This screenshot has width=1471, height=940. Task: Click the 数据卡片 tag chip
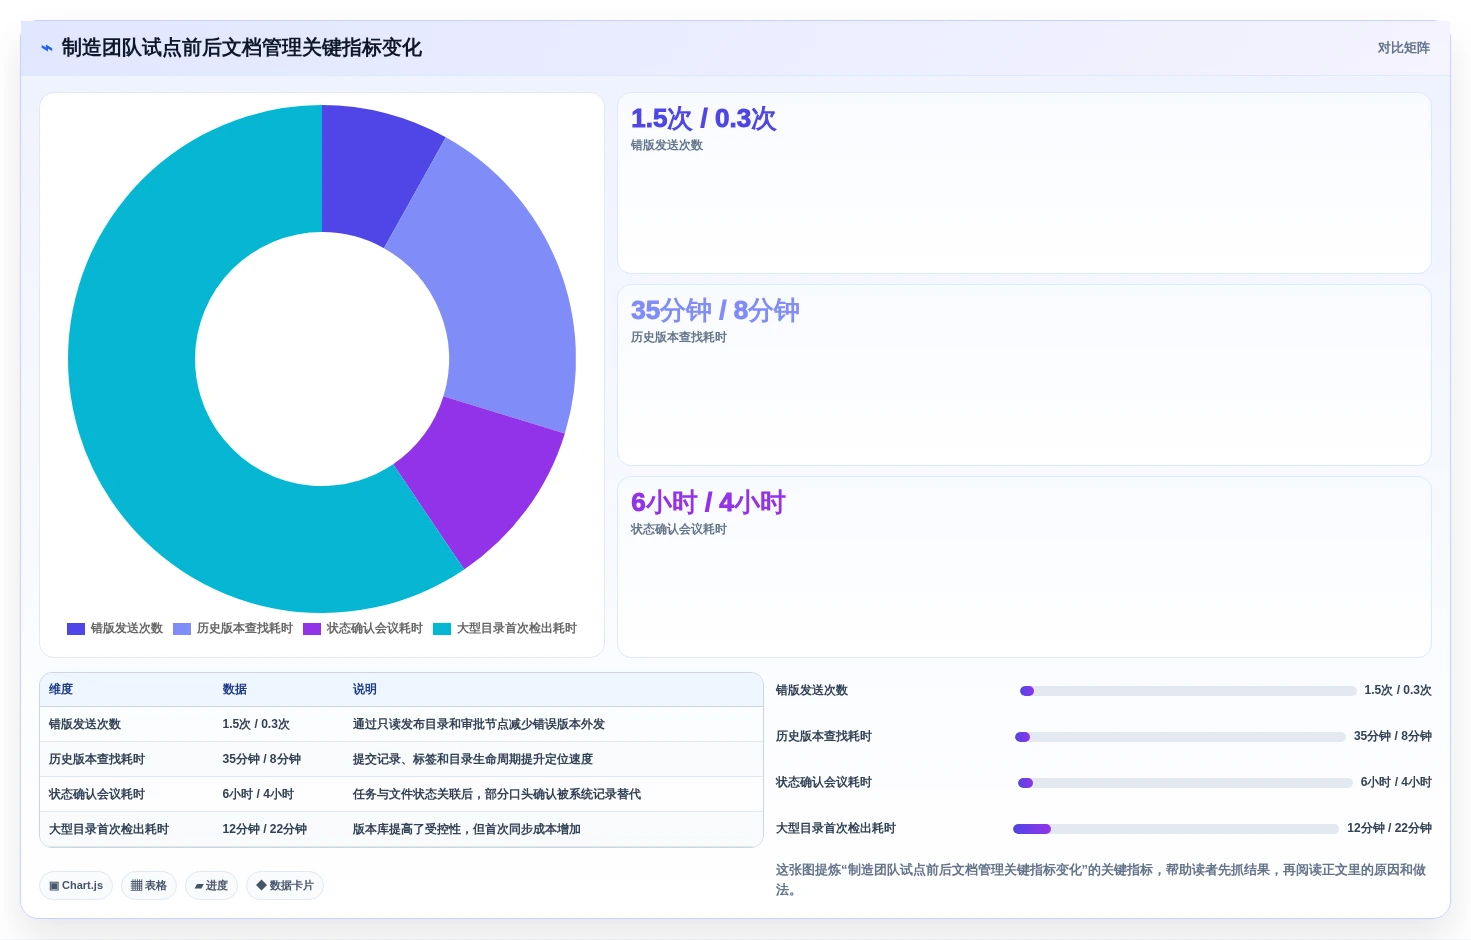coord(285,885)
